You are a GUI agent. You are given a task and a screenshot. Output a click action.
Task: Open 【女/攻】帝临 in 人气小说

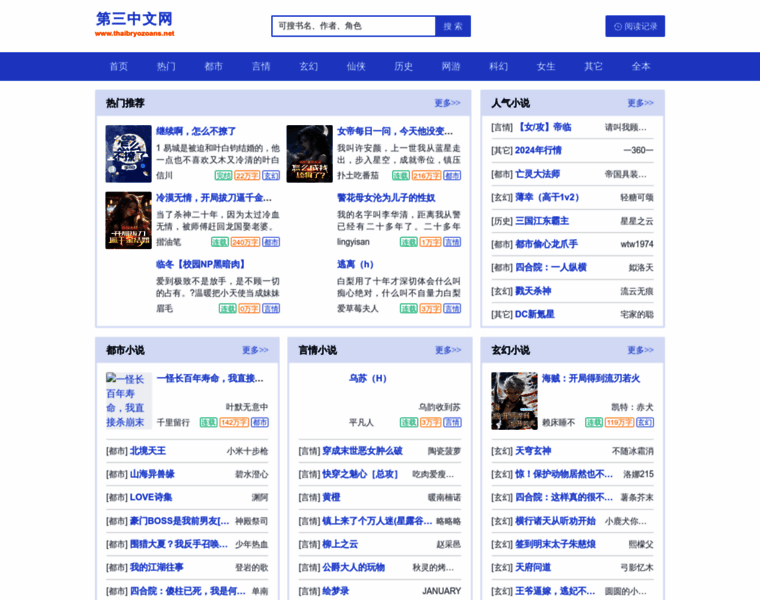(x=543, y=127)
